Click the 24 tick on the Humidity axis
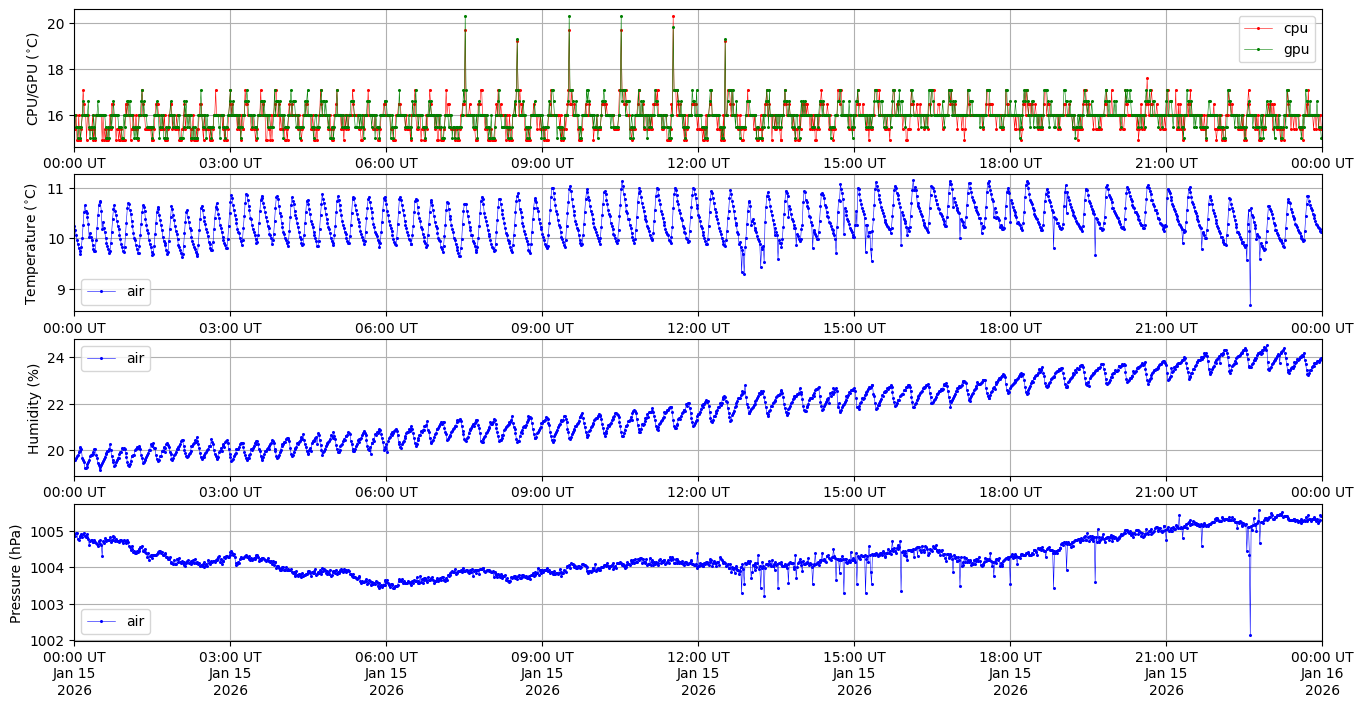 [x=56, y=358]
